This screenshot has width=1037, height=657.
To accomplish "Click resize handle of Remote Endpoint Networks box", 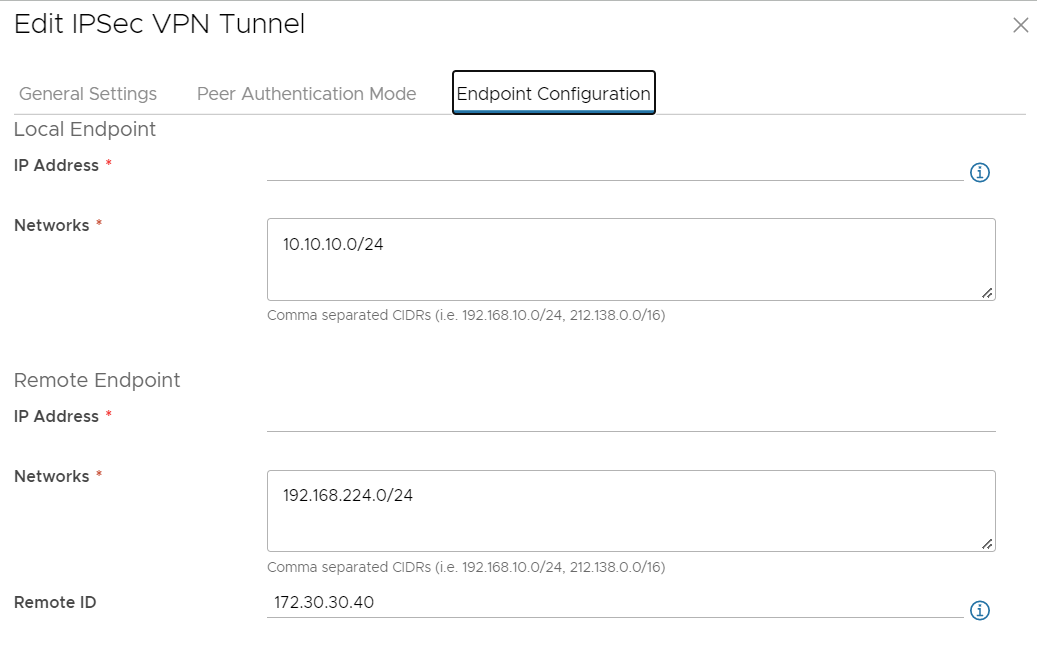I will tap(987, 543).
